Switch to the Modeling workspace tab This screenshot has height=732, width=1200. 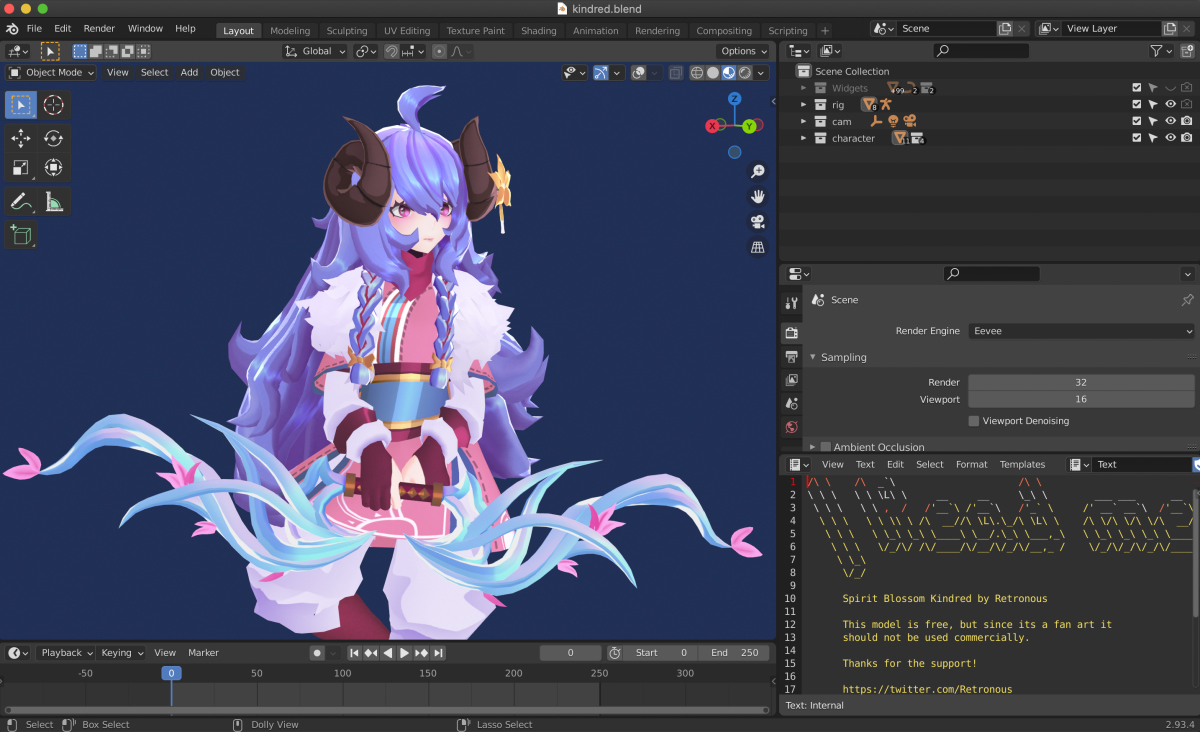click(x=290, y=31)
